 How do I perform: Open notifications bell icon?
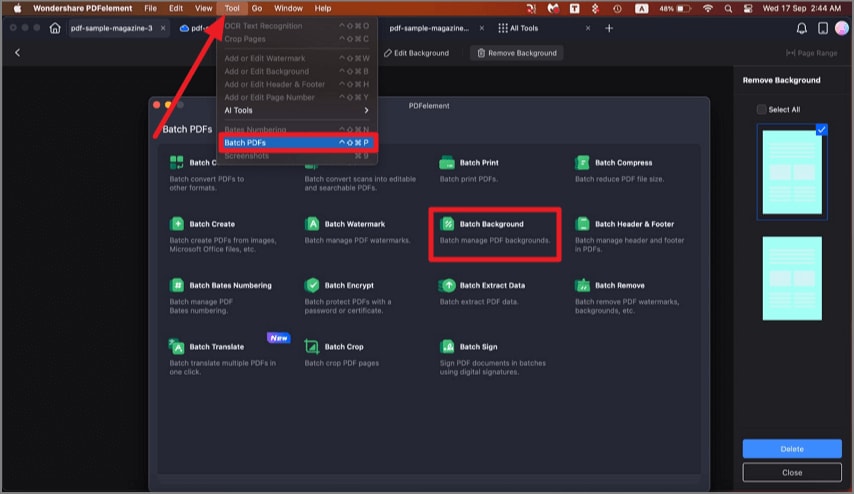click(x=802, y=28)
